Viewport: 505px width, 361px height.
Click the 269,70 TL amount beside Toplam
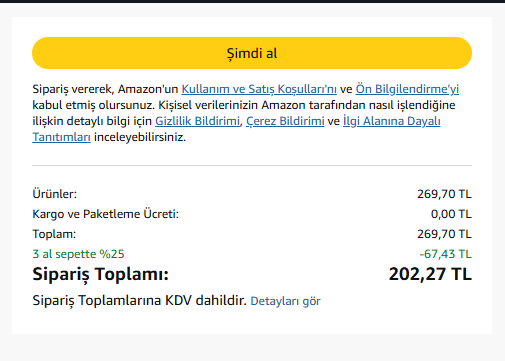444,234
